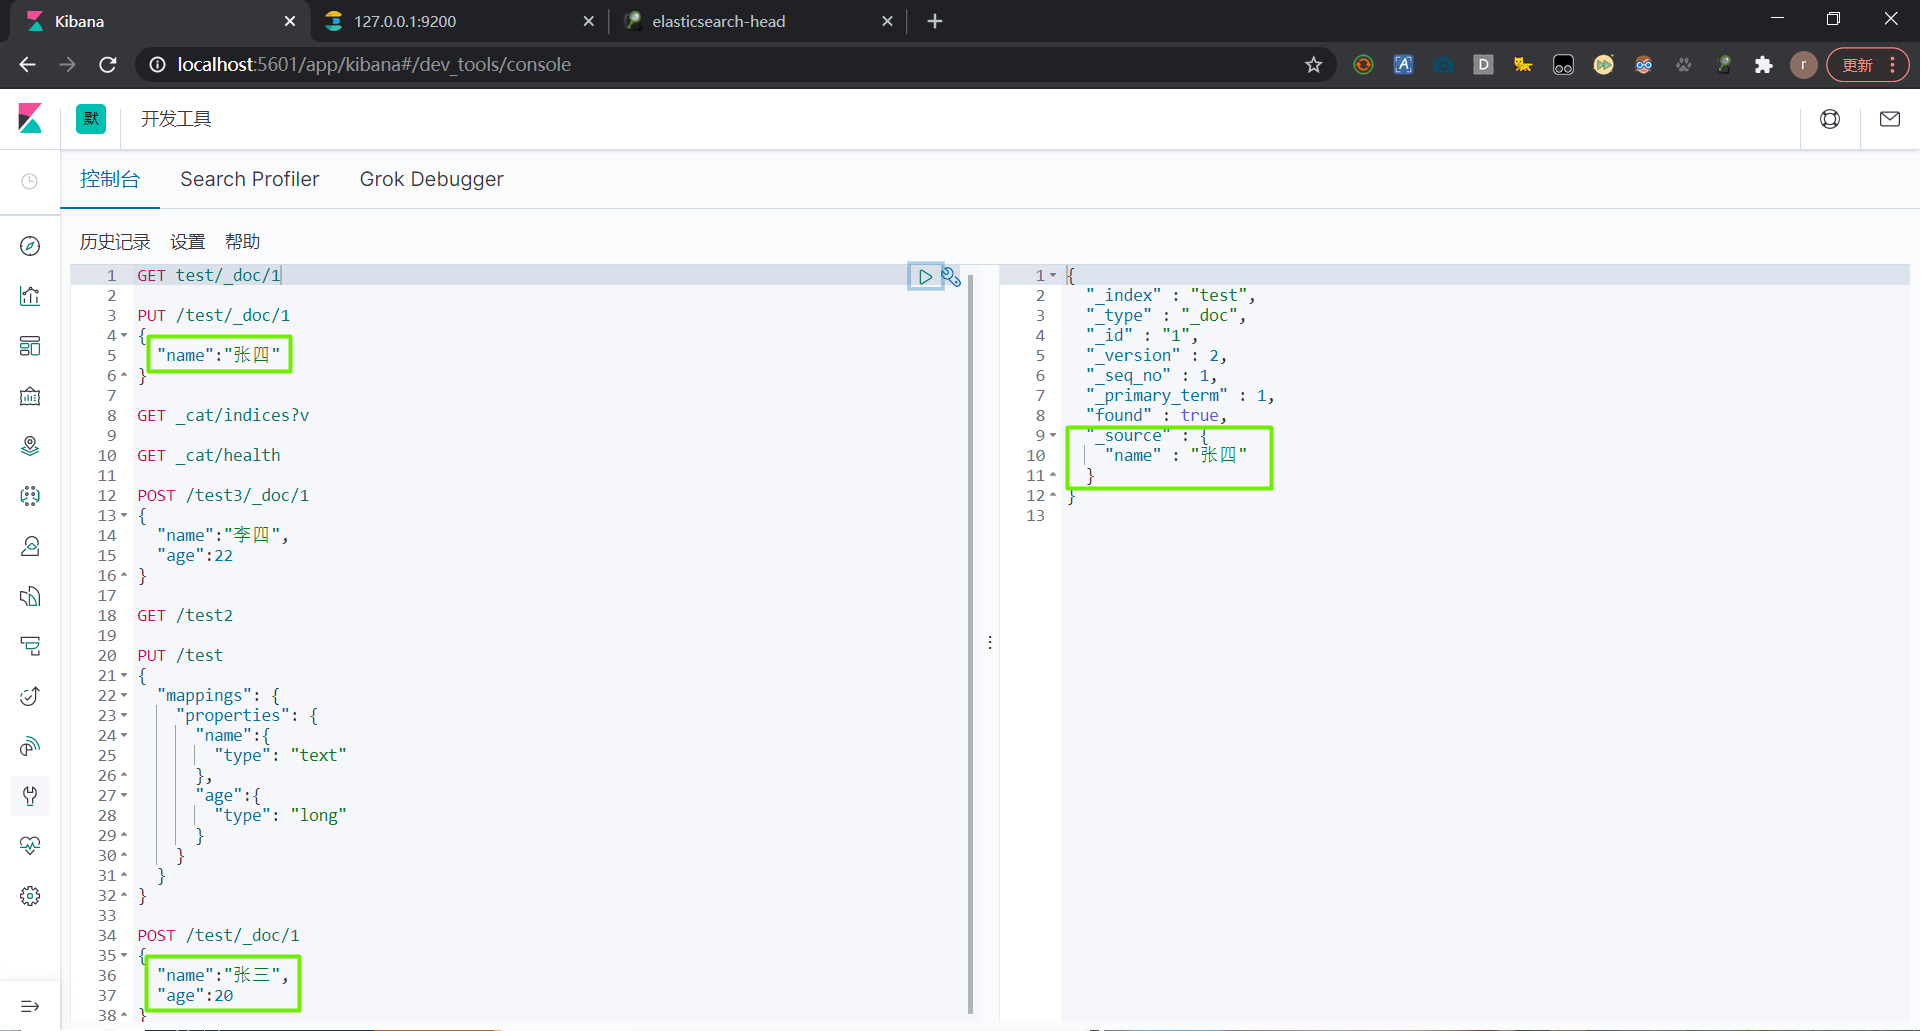1921x1031 pixels.
Task: Collapse response root at output line 1
Action: pyautogui.click(x=1053, y=275)
